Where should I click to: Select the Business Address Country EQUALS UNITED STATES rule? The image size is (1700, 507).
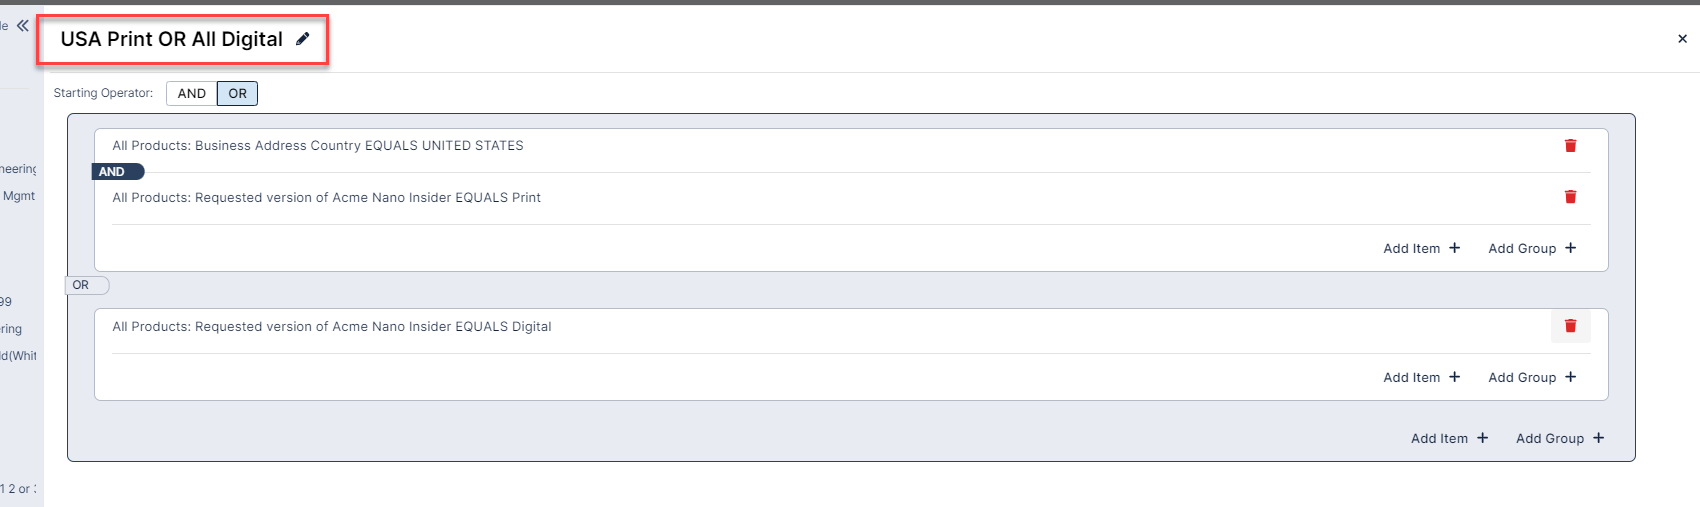(318, 146)
